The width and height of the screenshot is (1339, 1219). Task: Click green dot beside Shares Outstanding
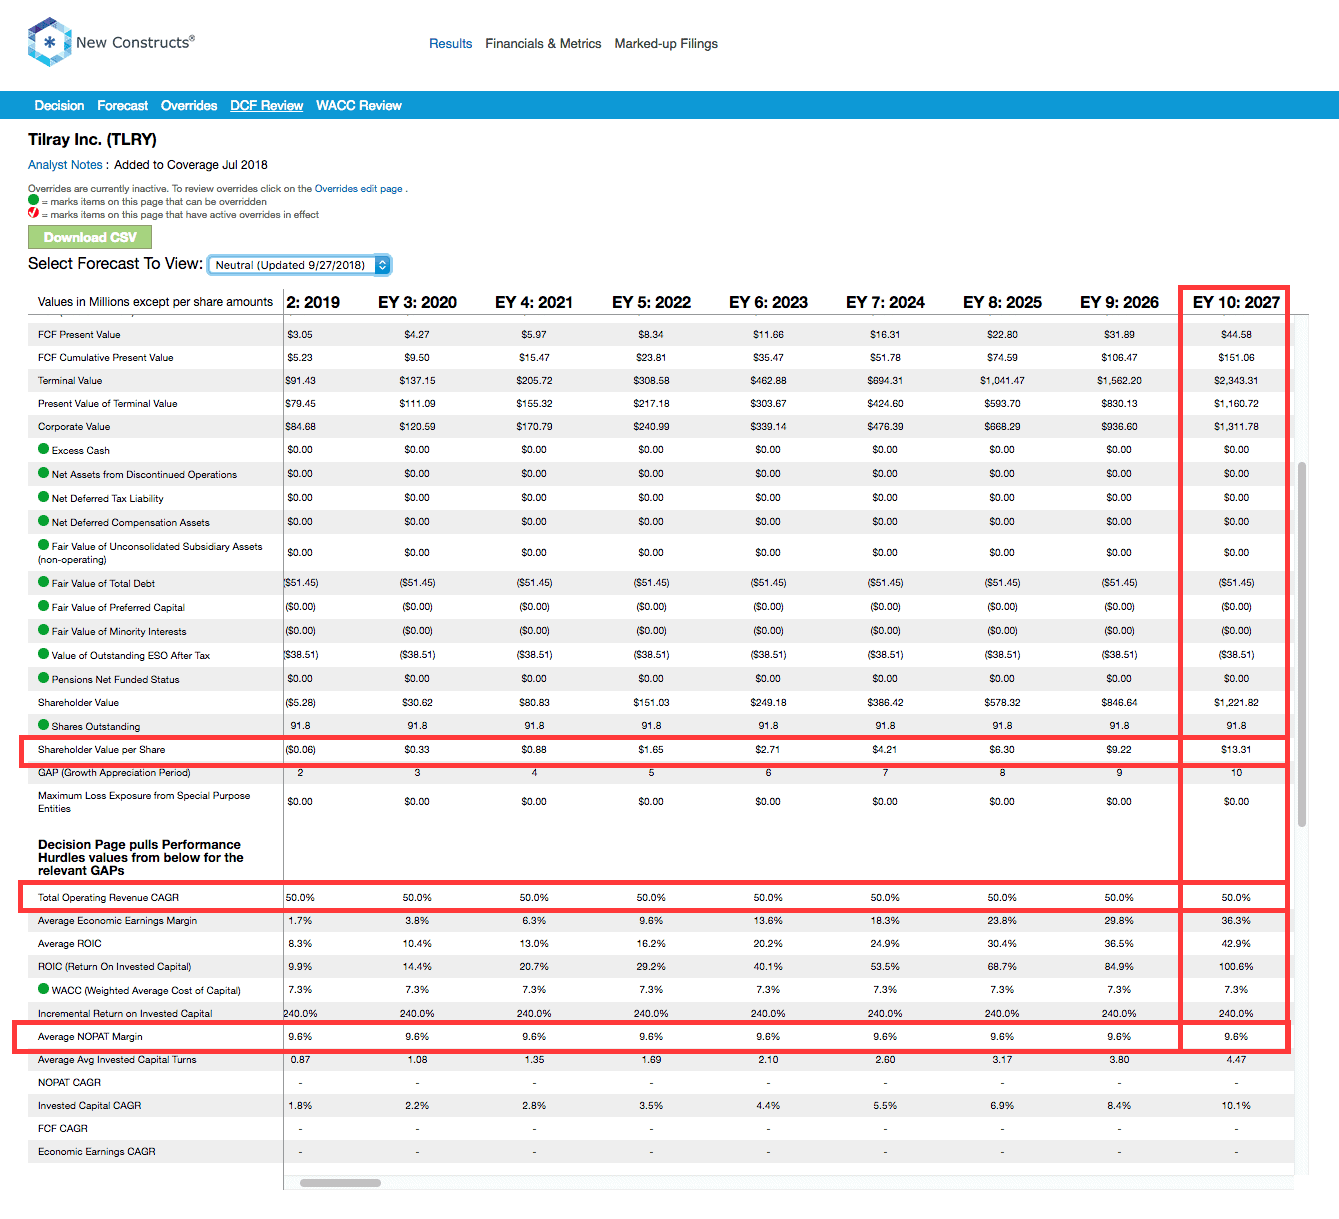click(43, 725)
